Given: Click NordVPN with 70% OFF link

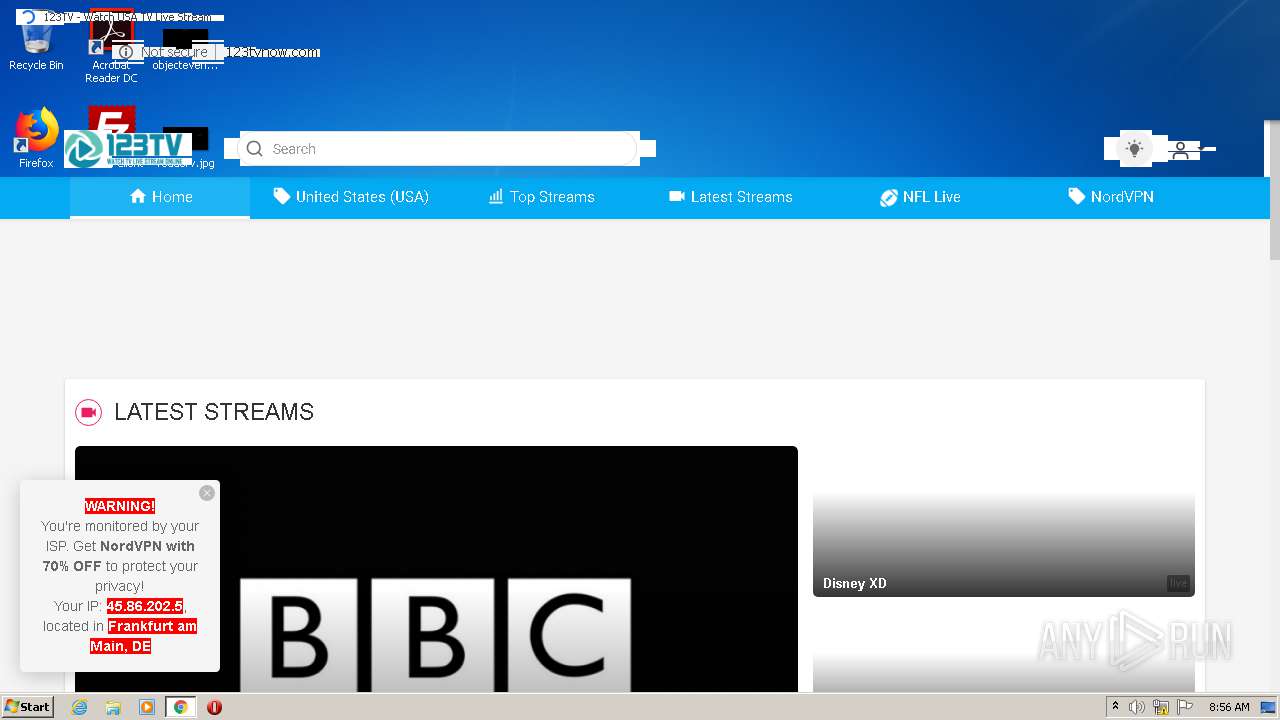Looking at the screenshot, I should [x=119, y=556].
